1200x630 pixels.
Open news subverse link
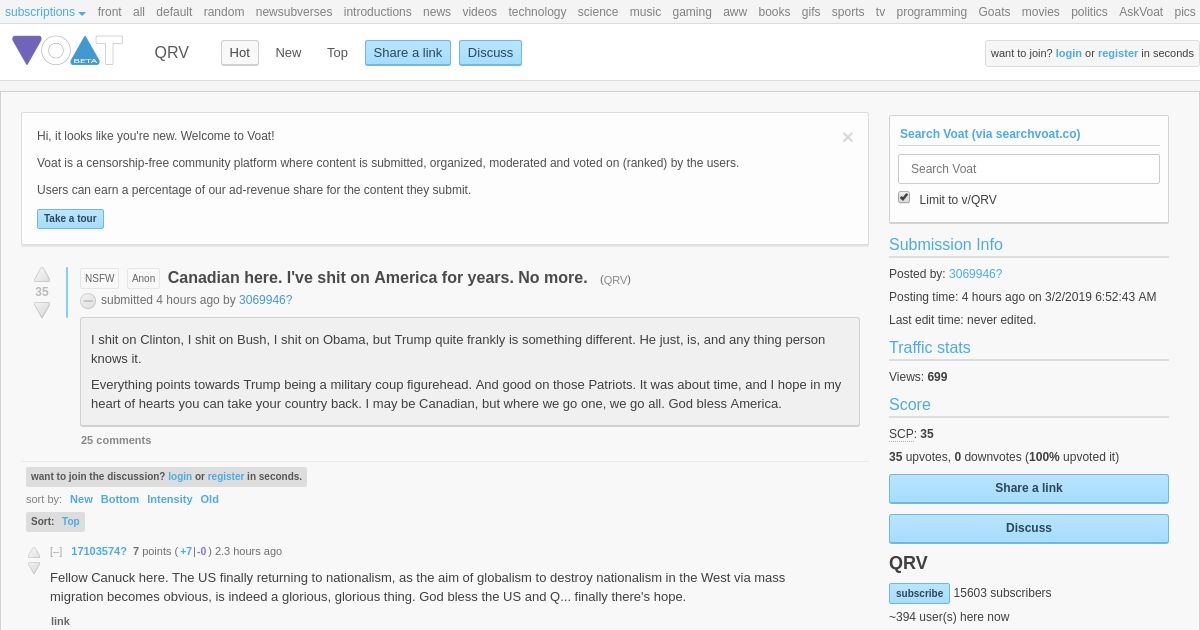coord(437,12)
